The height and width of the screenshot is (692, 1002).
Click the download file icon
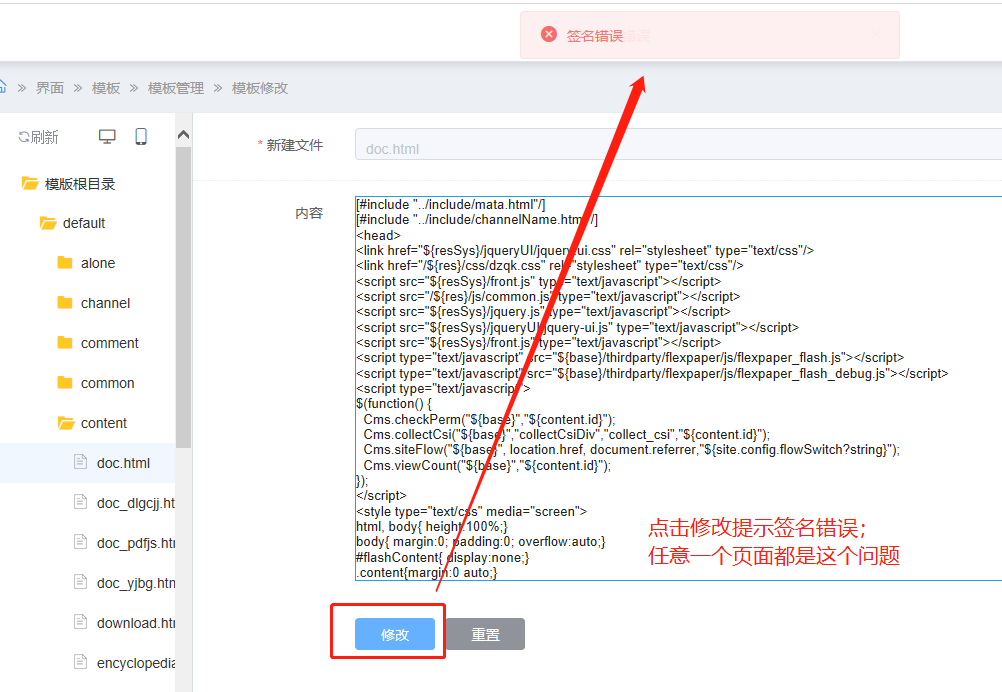tap(81, 621)
